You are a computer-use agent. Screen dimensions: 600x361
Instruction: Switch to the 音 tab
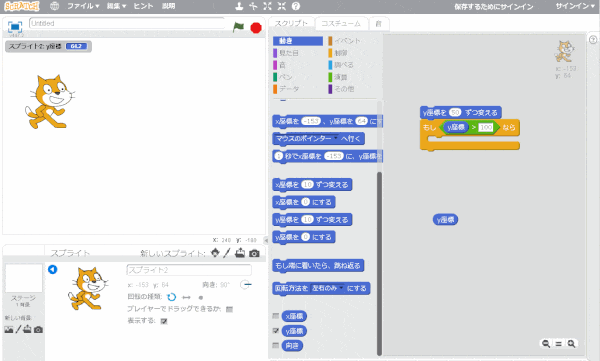378,24
